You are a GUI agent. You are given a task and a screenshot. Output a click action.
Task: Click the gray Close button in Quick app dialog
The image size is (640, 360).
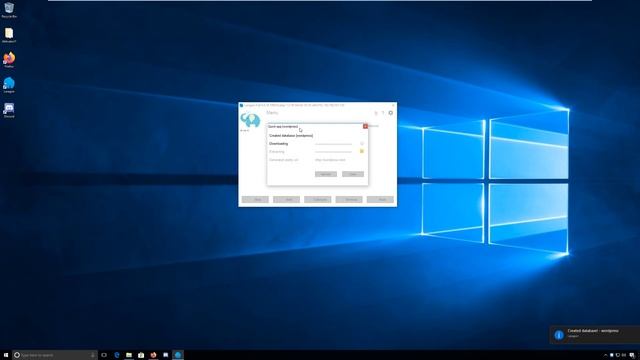(353, 174)
